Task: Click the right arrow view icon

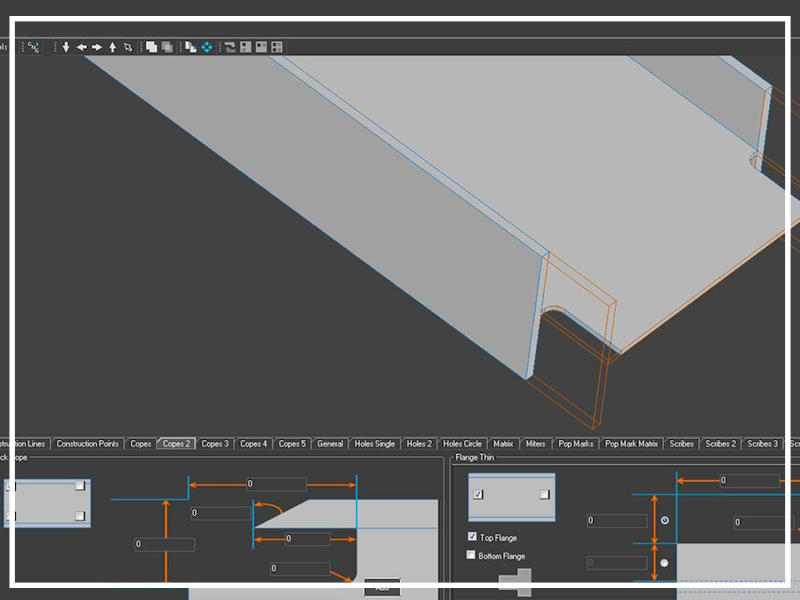Action: 97,47
